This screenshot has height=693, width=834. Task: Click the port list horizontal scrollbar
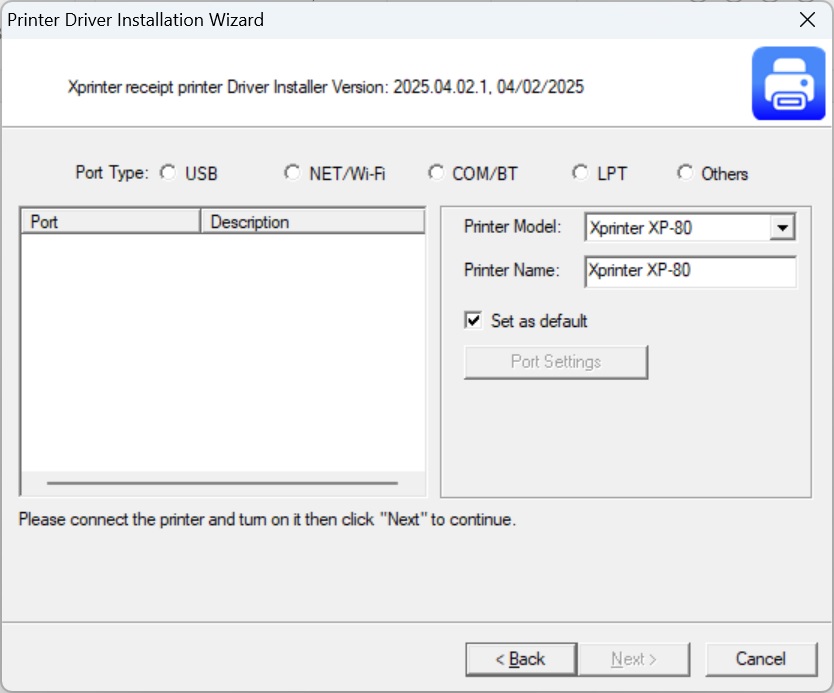point(222,483)
